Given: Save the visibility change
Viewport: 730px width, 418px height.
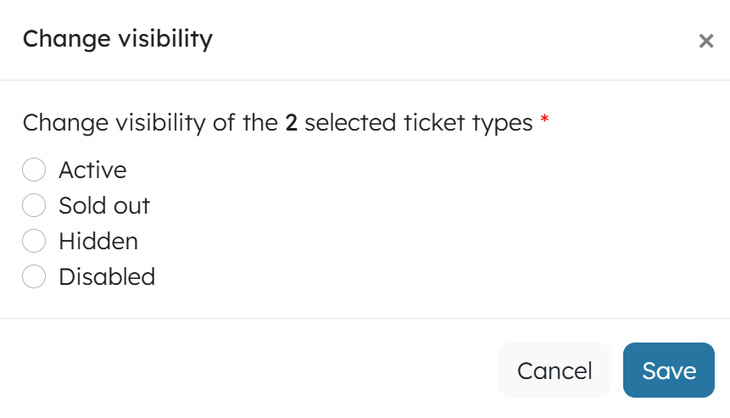Looking at the screenshot, I should (668, 371).
